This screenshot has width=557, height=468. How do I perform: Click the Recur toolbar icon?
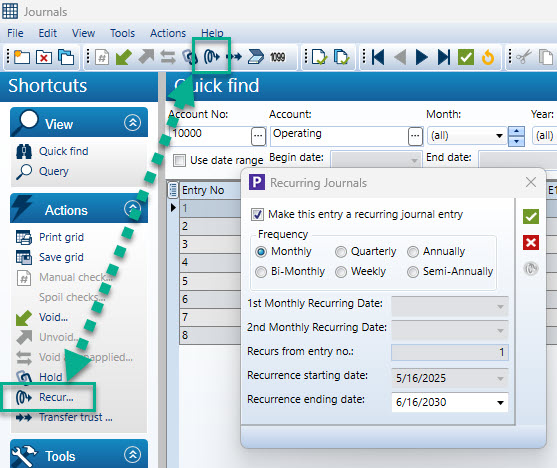click(x=212, y=57)
